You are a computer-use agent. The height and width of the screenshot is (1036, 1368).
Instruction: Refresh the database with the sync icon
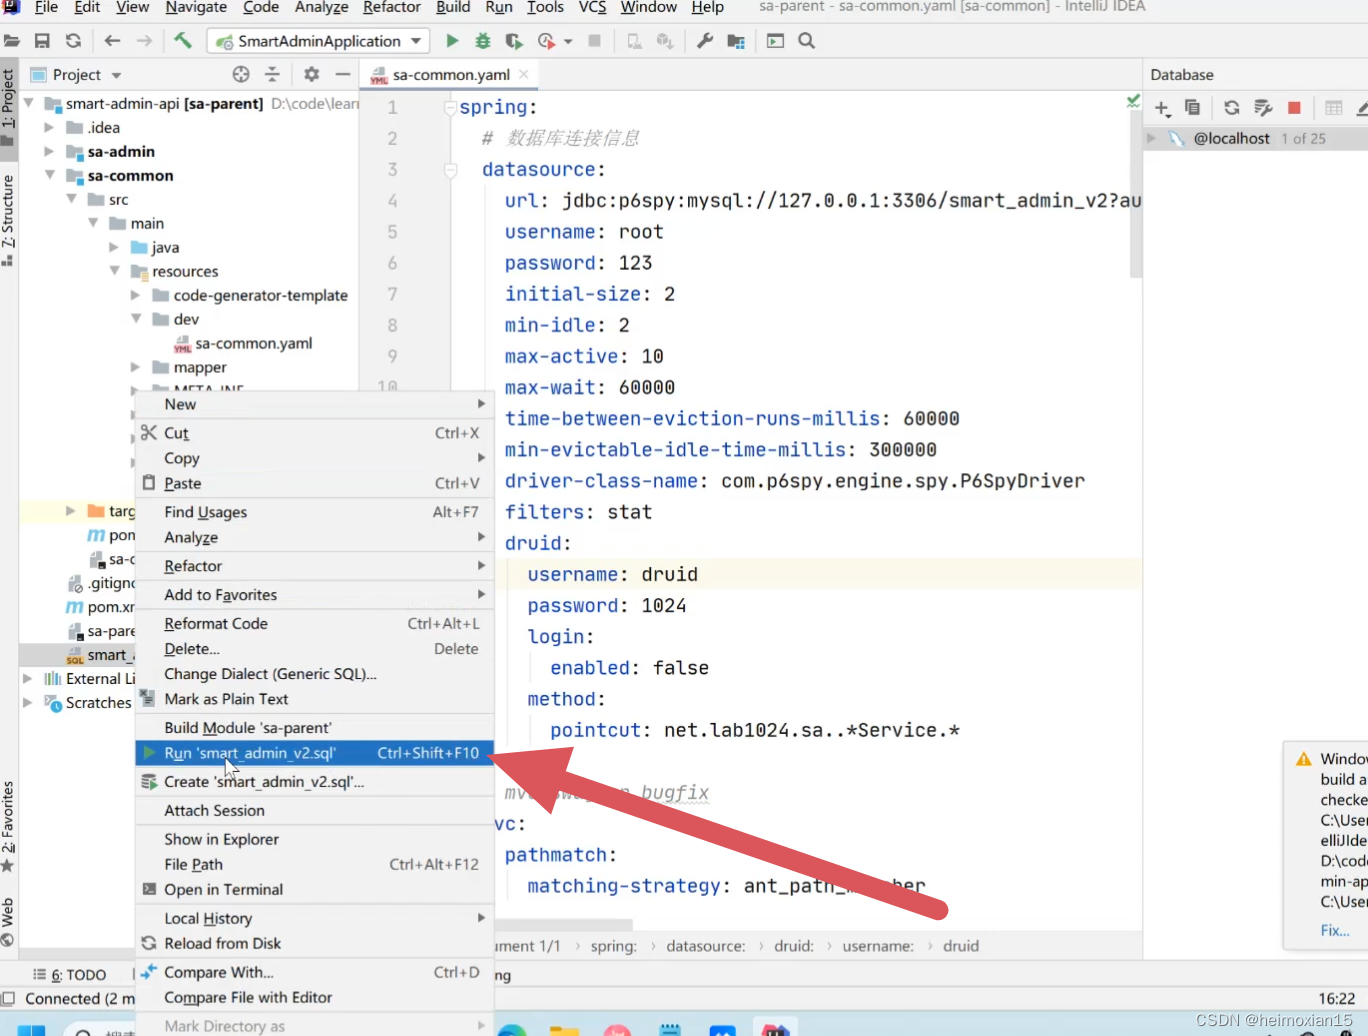coord(1232,108)
